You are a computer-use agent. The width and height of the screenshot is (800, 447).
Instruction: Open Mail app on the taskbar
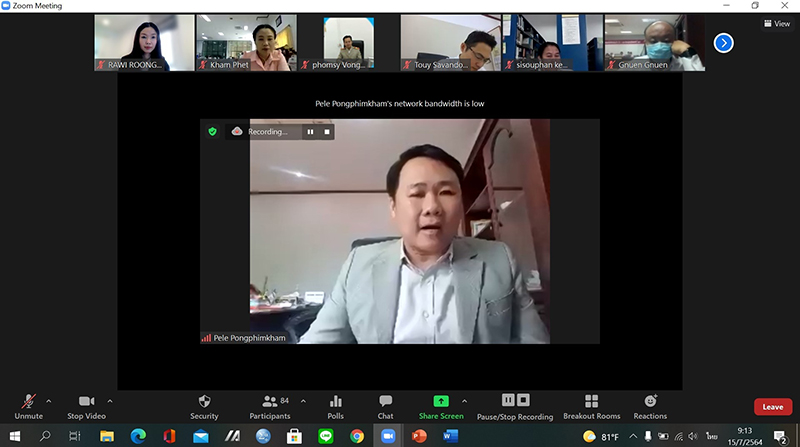(x=201, y=436)
